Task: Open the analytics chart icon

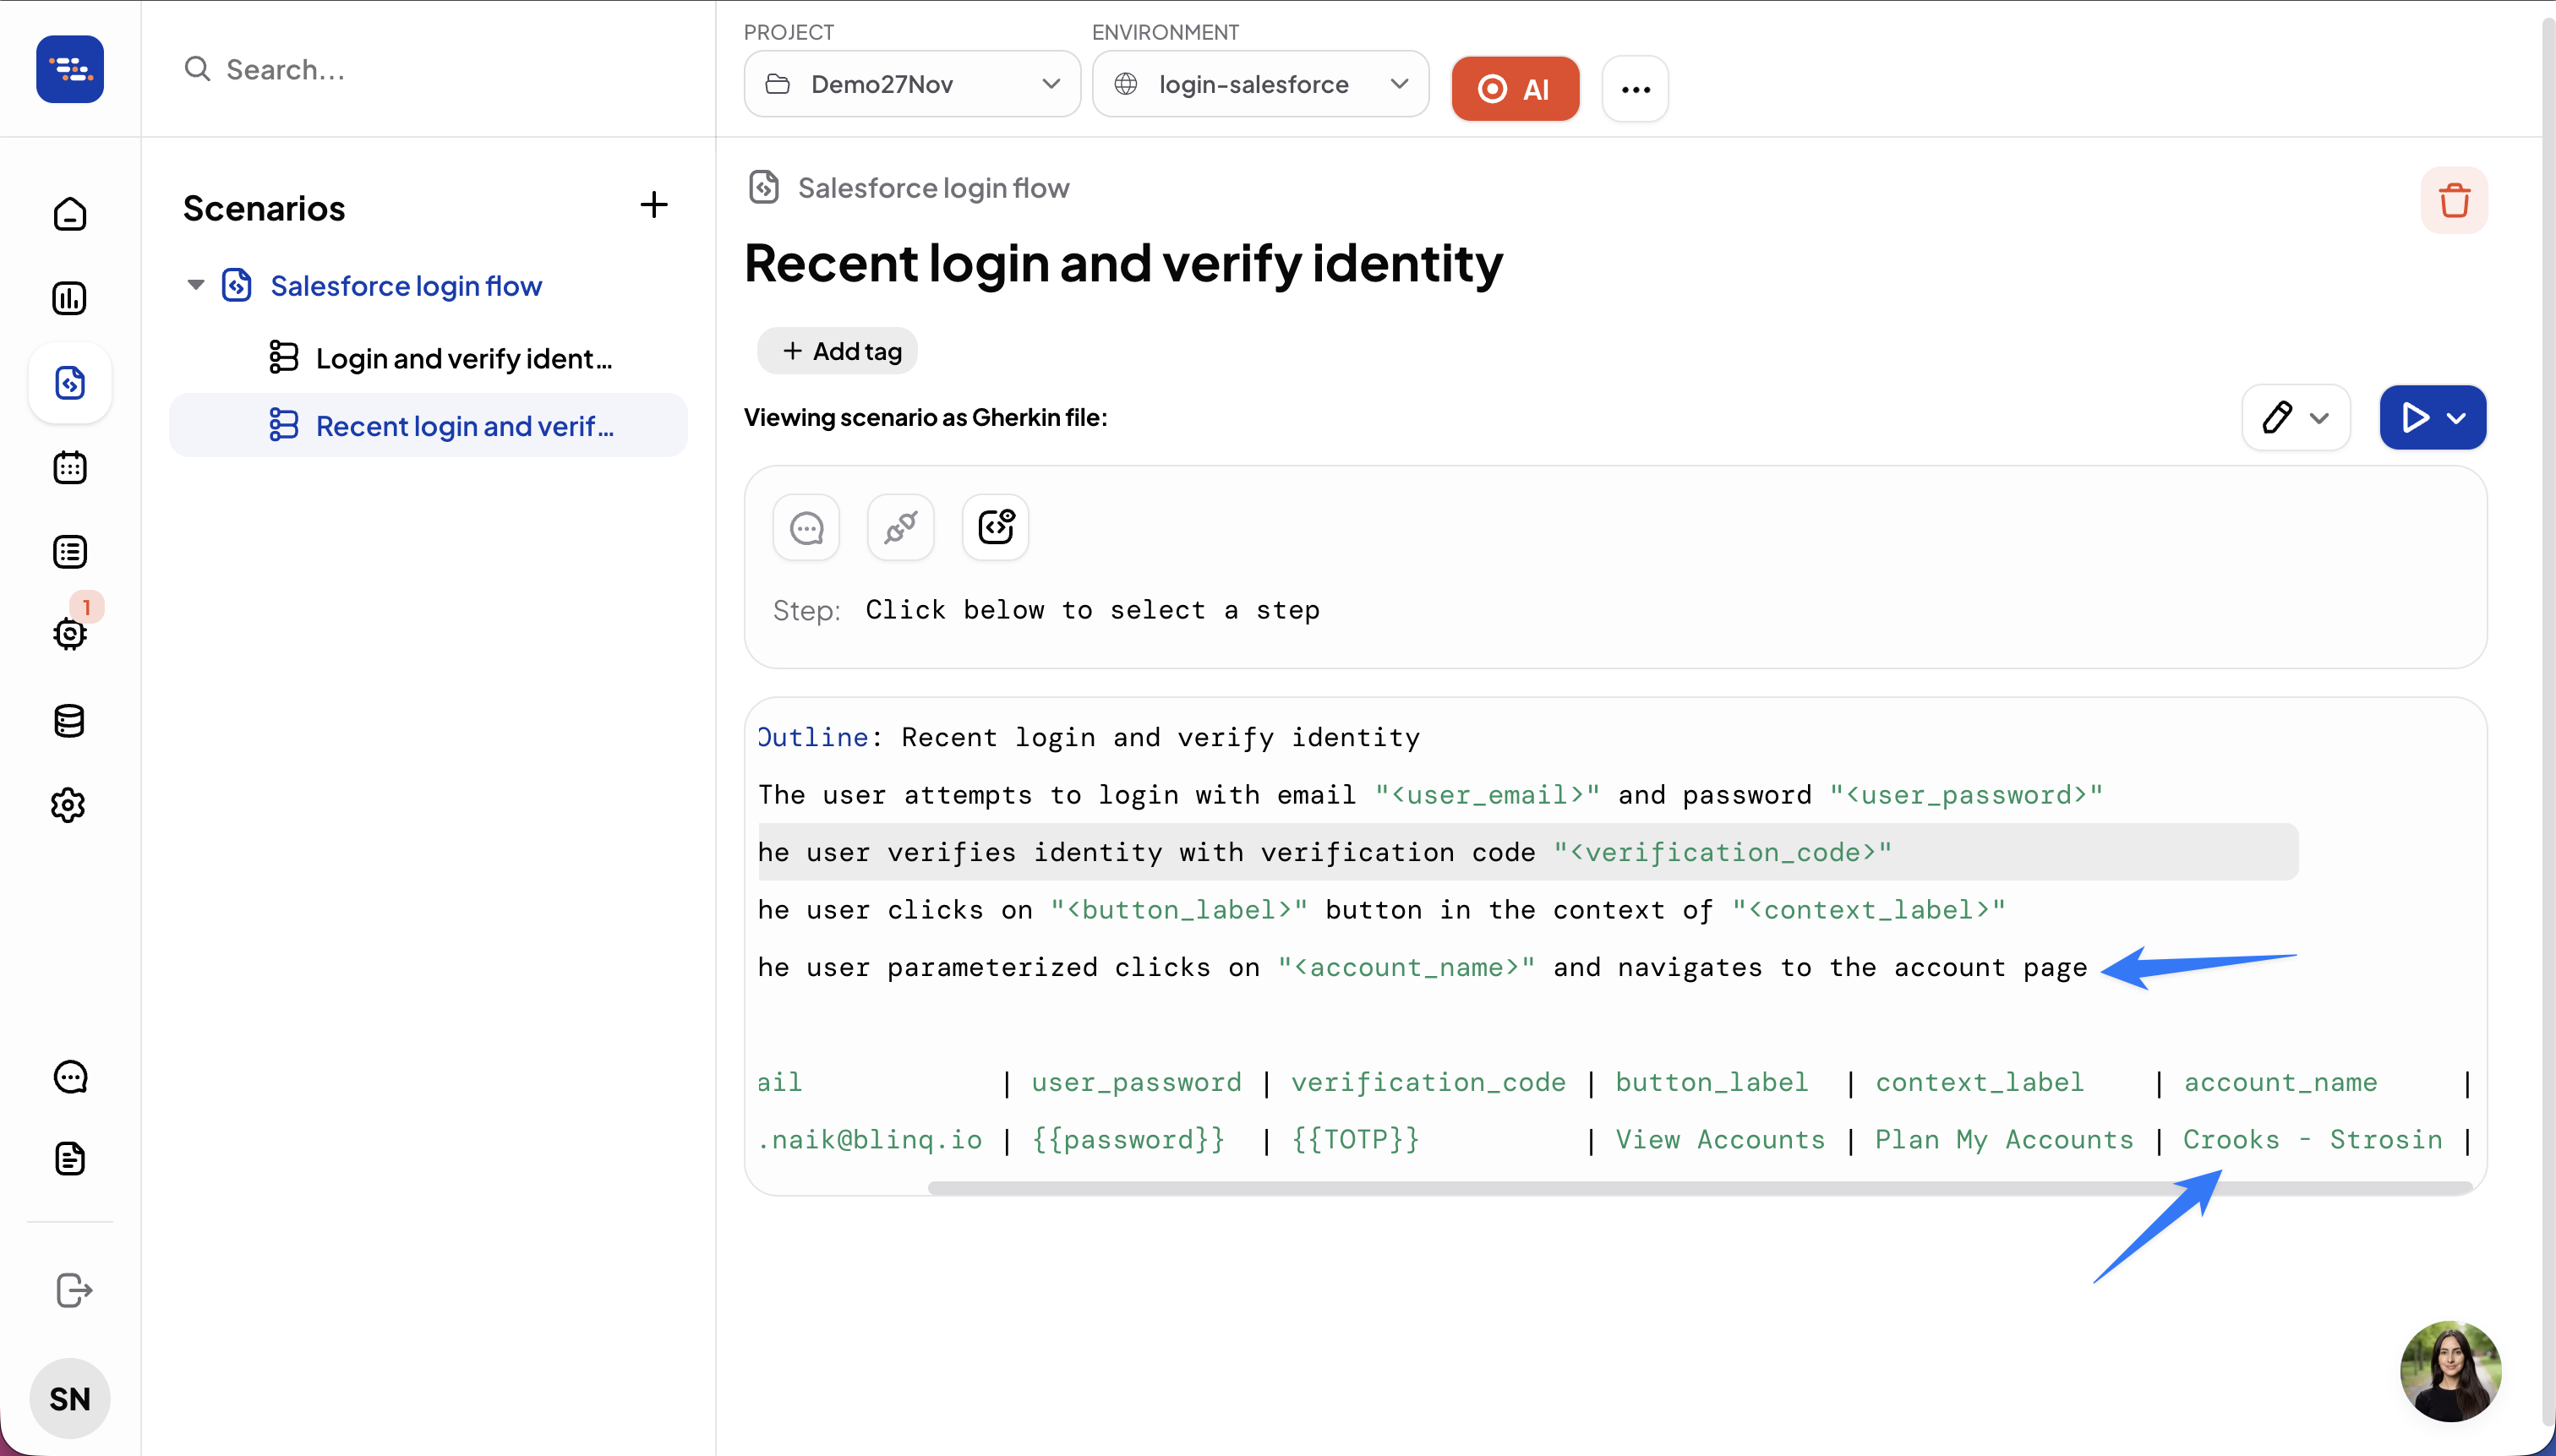Action: click(x=69, y=298)
